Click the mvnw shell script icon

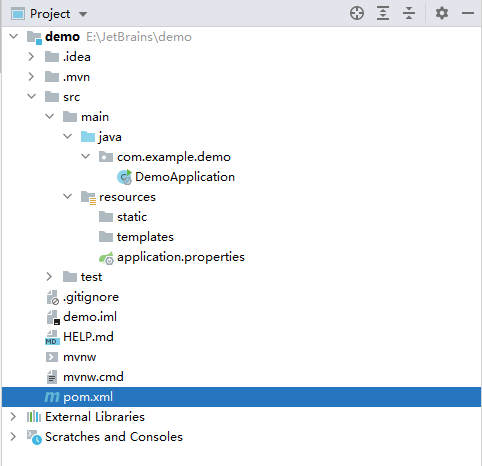pyautogui.click(x=52, y=357)
